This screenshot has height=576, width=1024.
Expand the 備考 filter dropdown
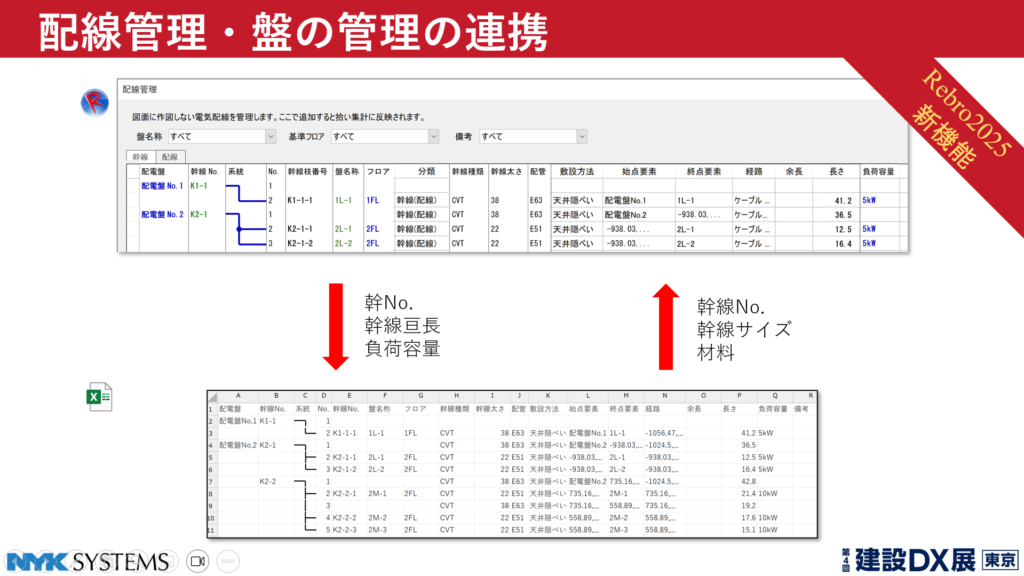(582, 137)
